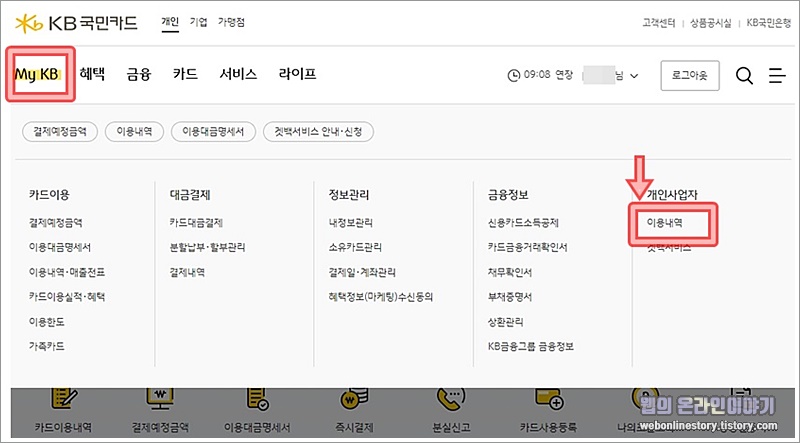This screenshot has width=800, height=443.
Task: Click the 개인사업자 column heading
Action: click(672, 194)
